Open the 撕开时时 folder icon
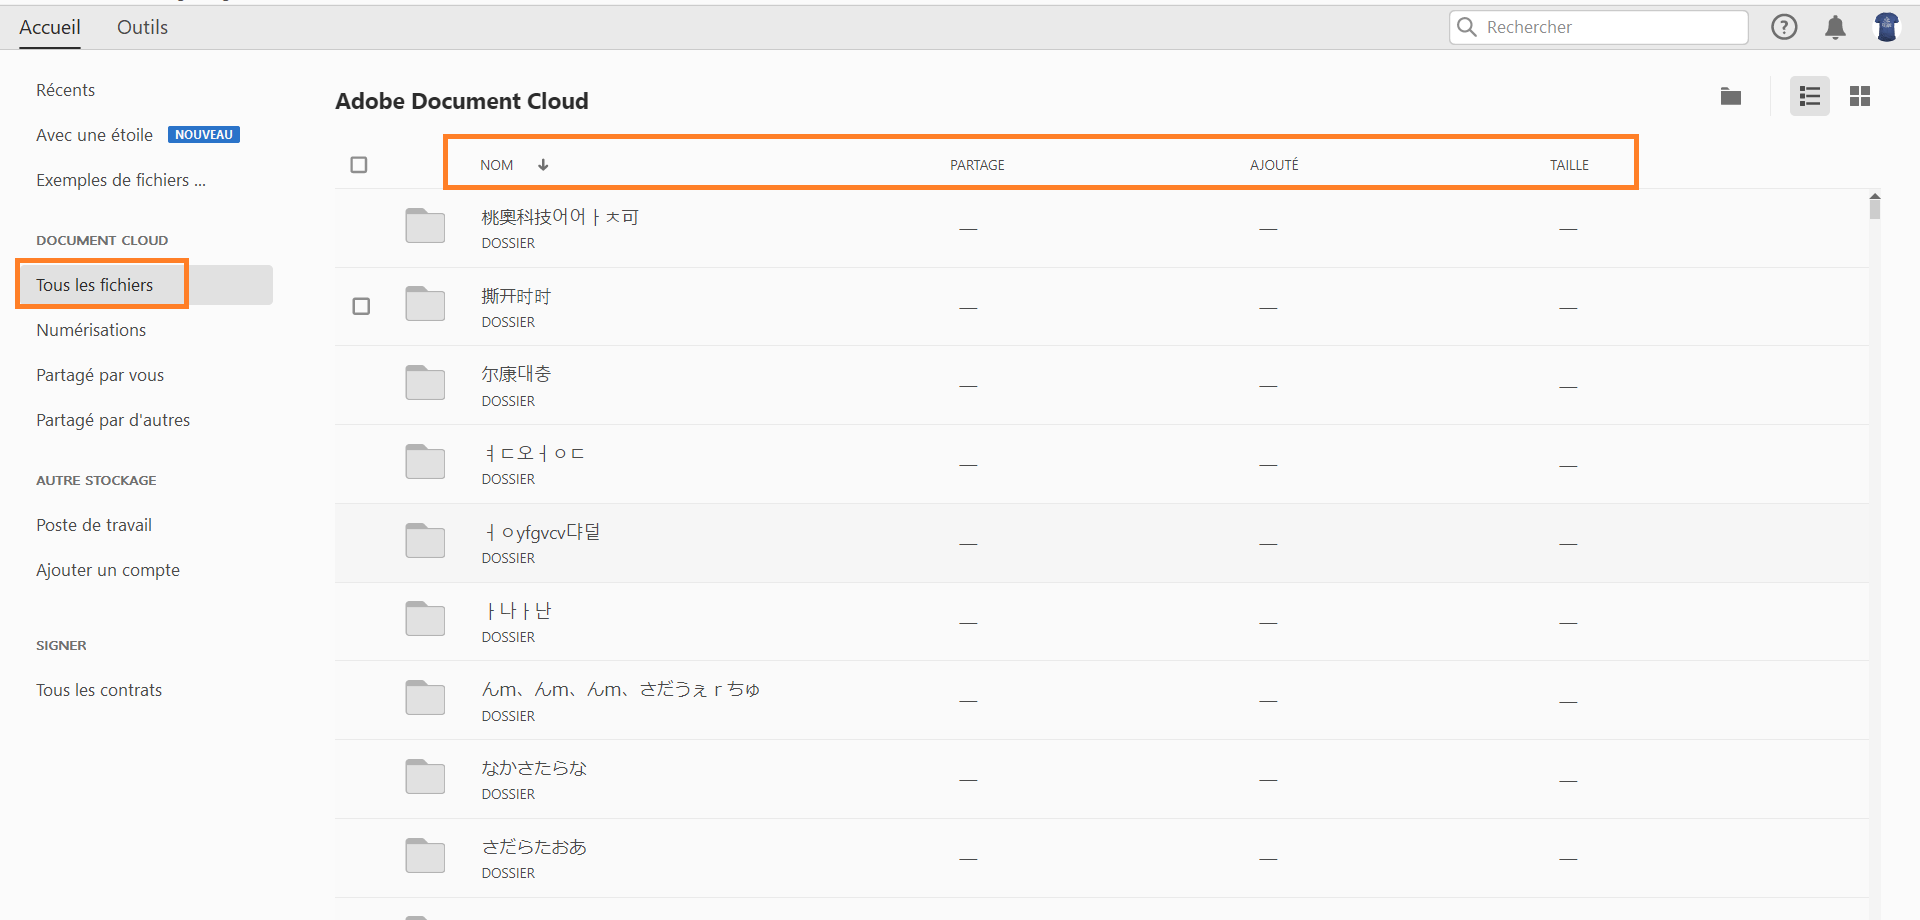This screenshot has height=920, width=1920. [x=424, y=304]
